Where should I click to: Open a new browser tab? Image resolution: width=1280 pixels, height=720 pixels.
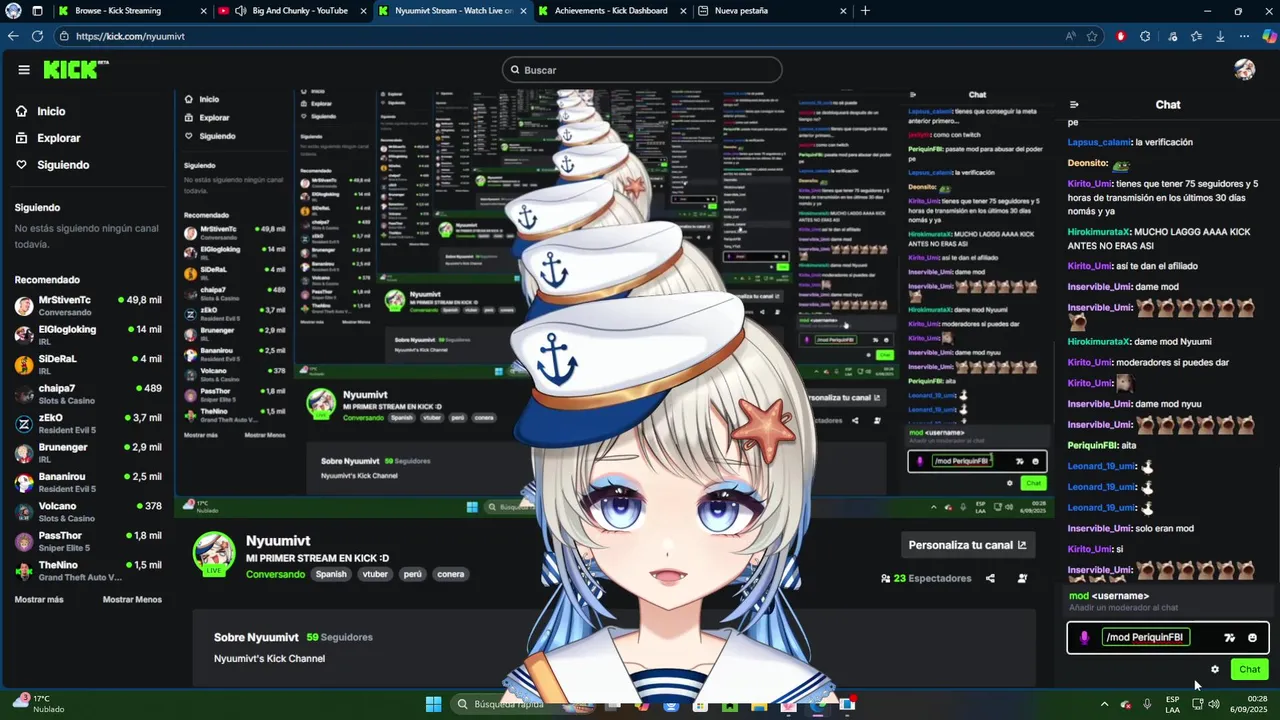[x=865, y=11]
